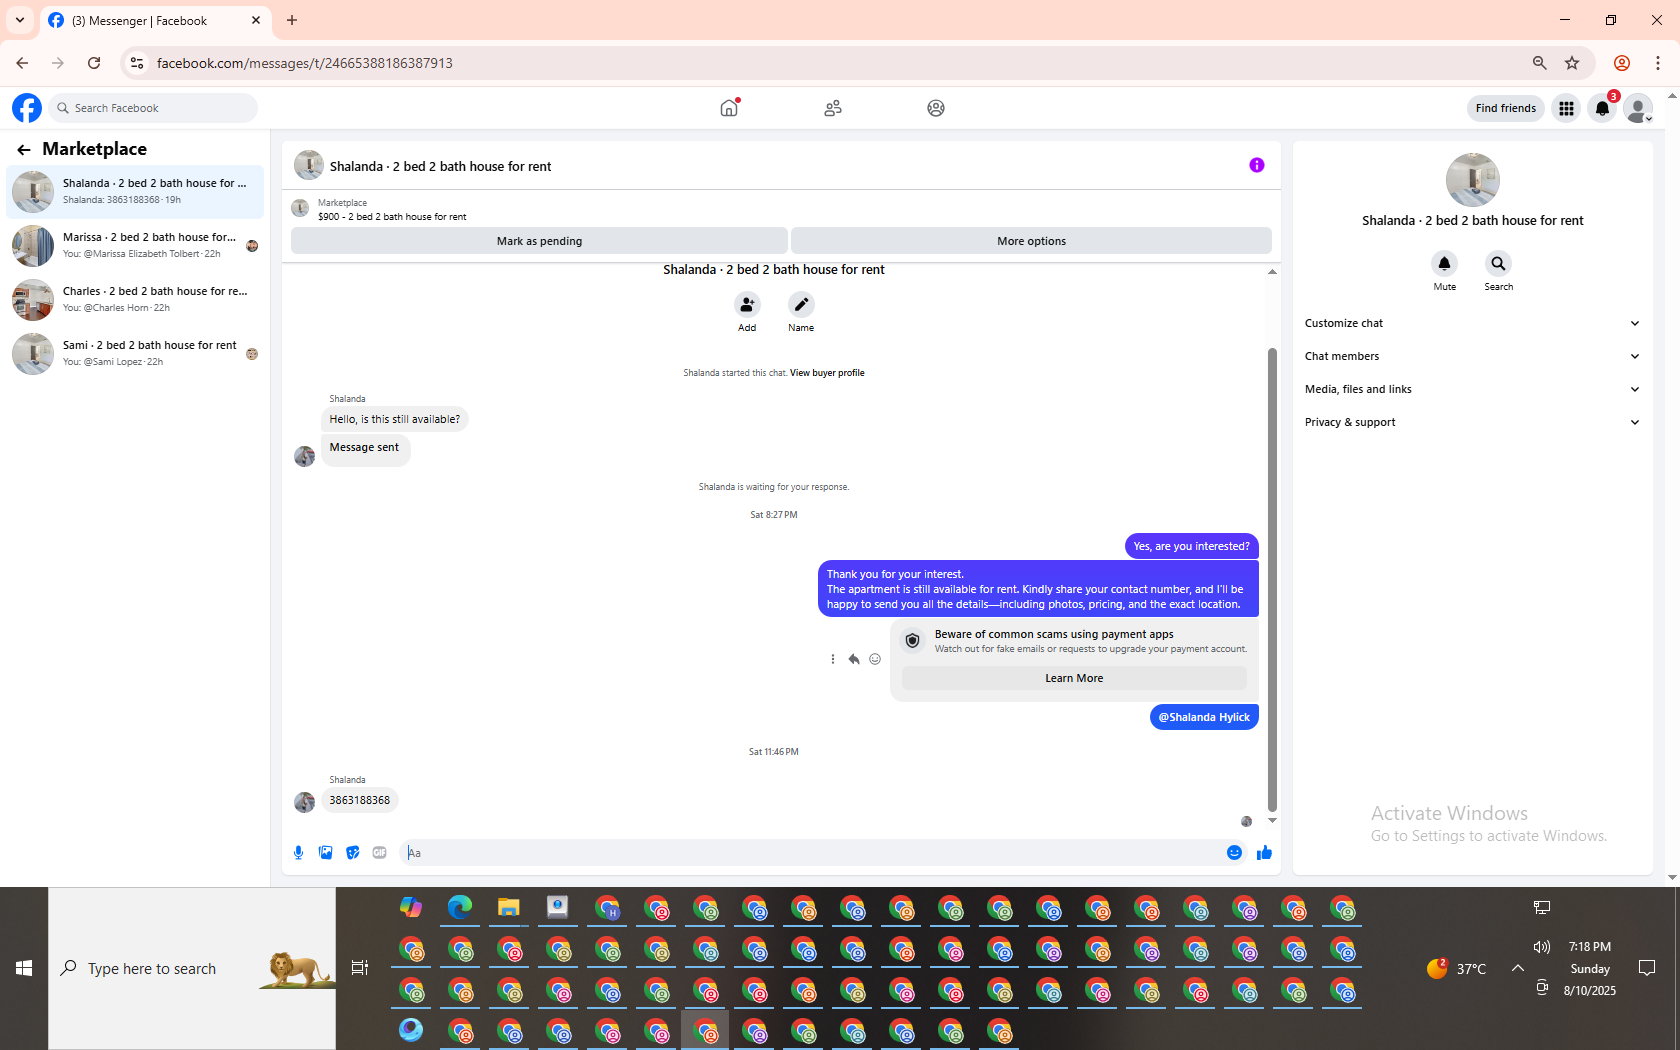Show hidden system tray icons

(1517, 968)
